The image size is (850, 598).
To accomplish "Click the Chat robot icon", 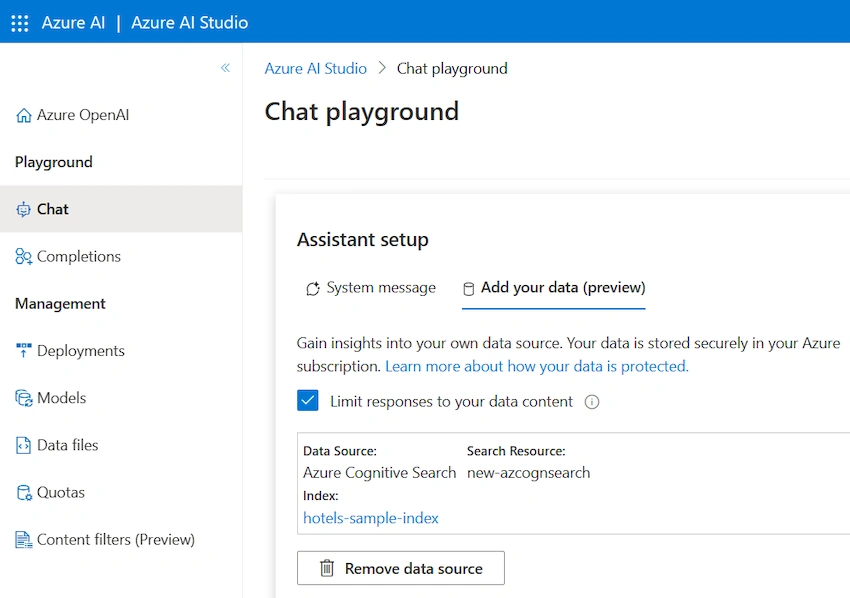I will [x=23, y=209].
